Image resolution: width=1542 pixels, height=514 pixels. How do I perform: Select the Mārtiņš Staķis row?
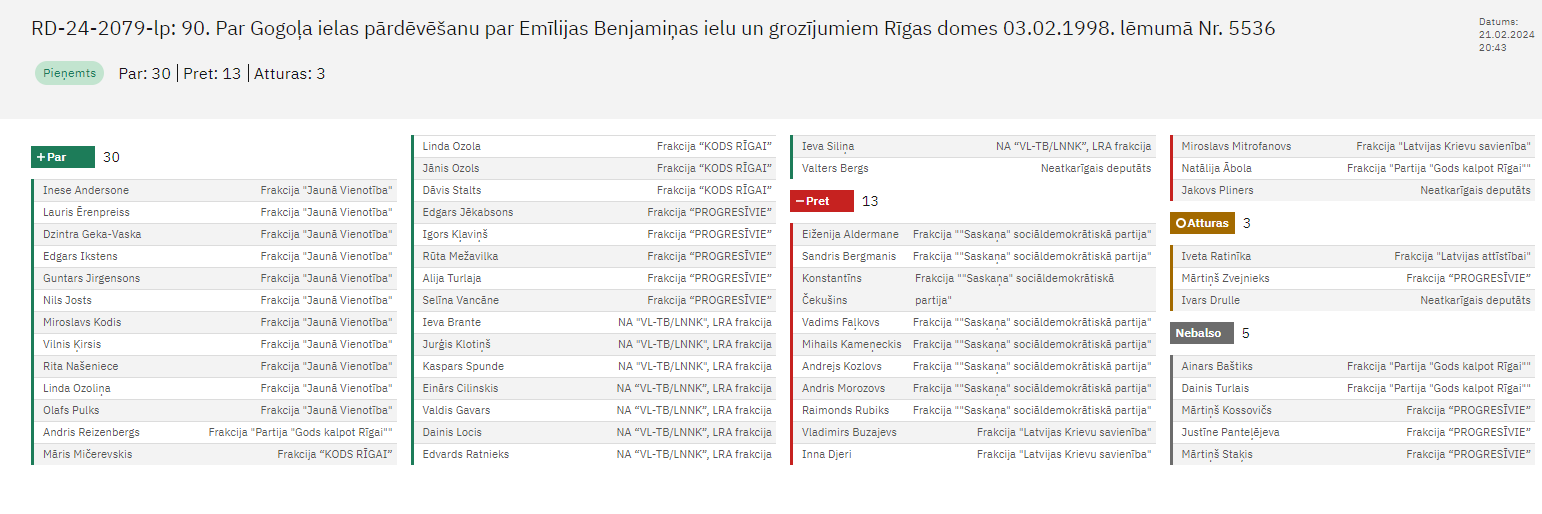pos(1352,454)
